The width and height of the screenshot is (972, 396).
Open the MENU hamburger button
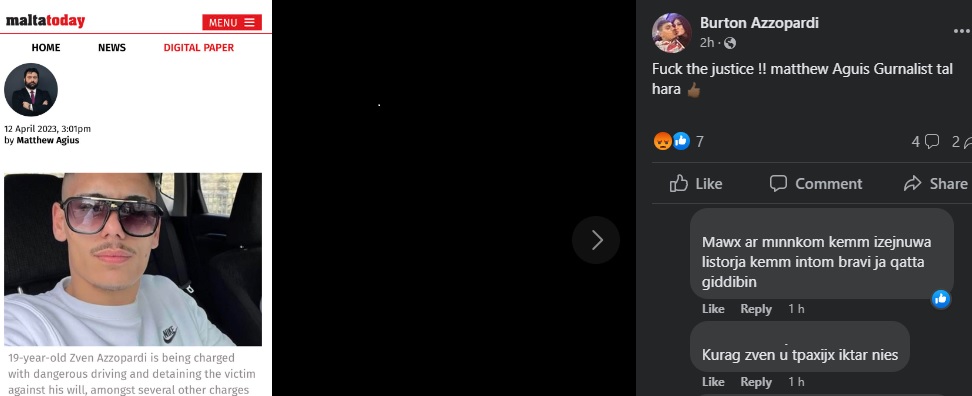click(x=232, y=22)
